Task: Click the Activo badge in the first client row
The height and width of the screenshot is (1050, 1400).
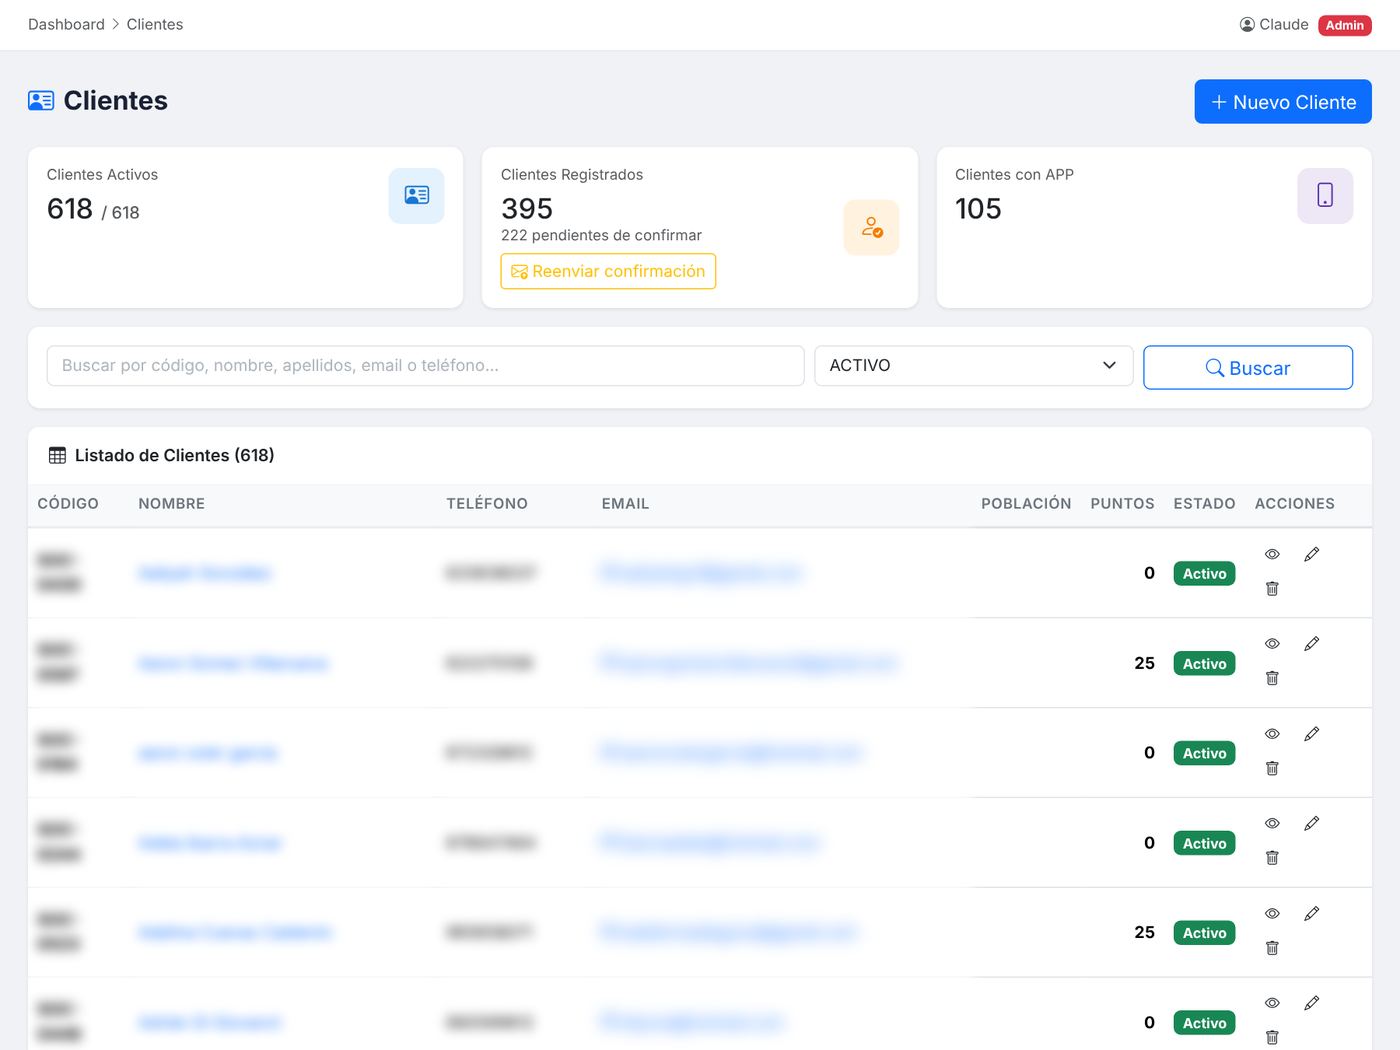Action: 1204,574
